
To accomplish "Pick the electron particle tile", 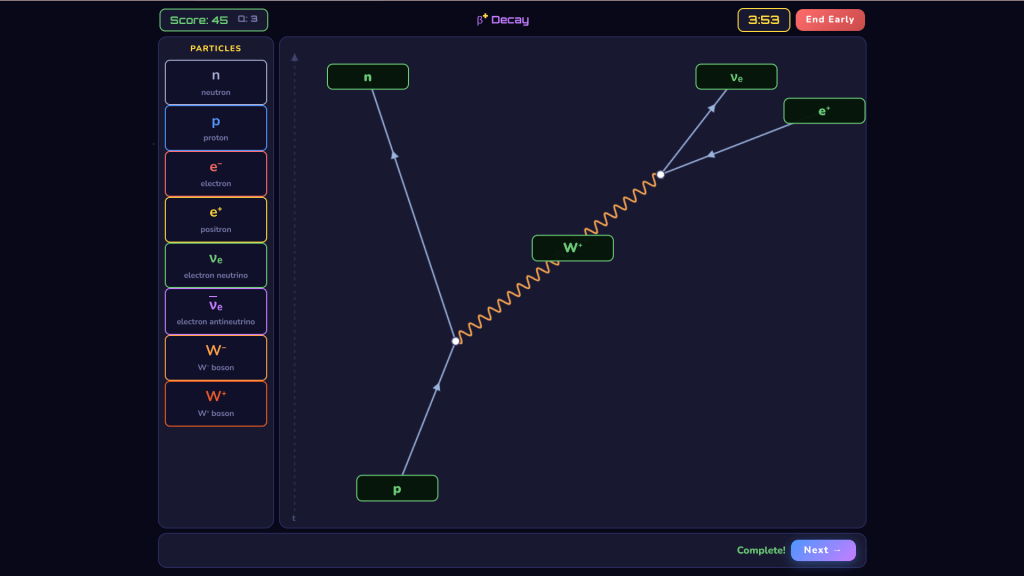I will pyautogui.click(x=216, y=174).
